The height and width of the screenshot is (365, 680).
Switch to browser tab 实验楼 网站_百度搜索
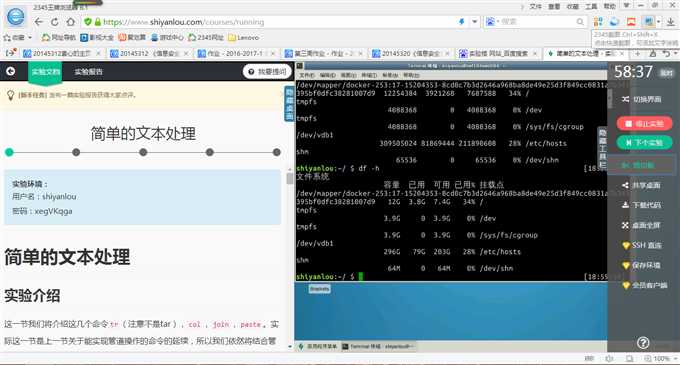(497, 53)
